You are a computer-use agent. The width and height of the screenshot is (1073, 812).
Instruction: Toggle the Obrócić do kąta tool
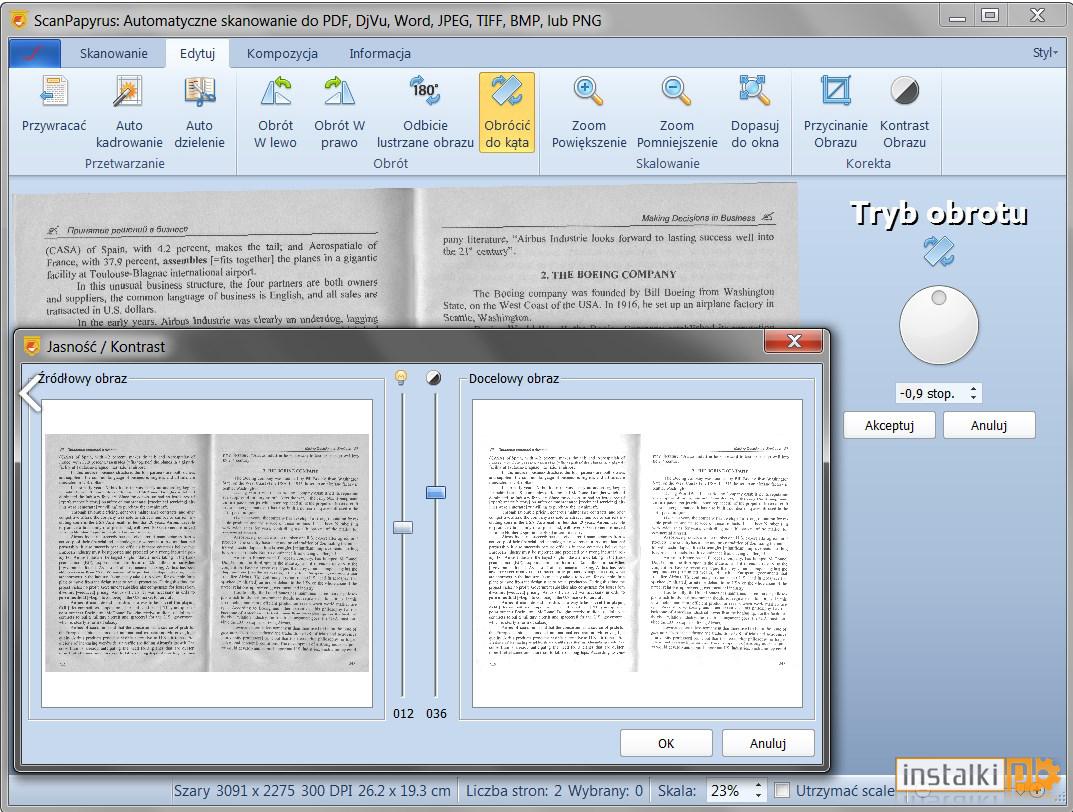[507, 112]
